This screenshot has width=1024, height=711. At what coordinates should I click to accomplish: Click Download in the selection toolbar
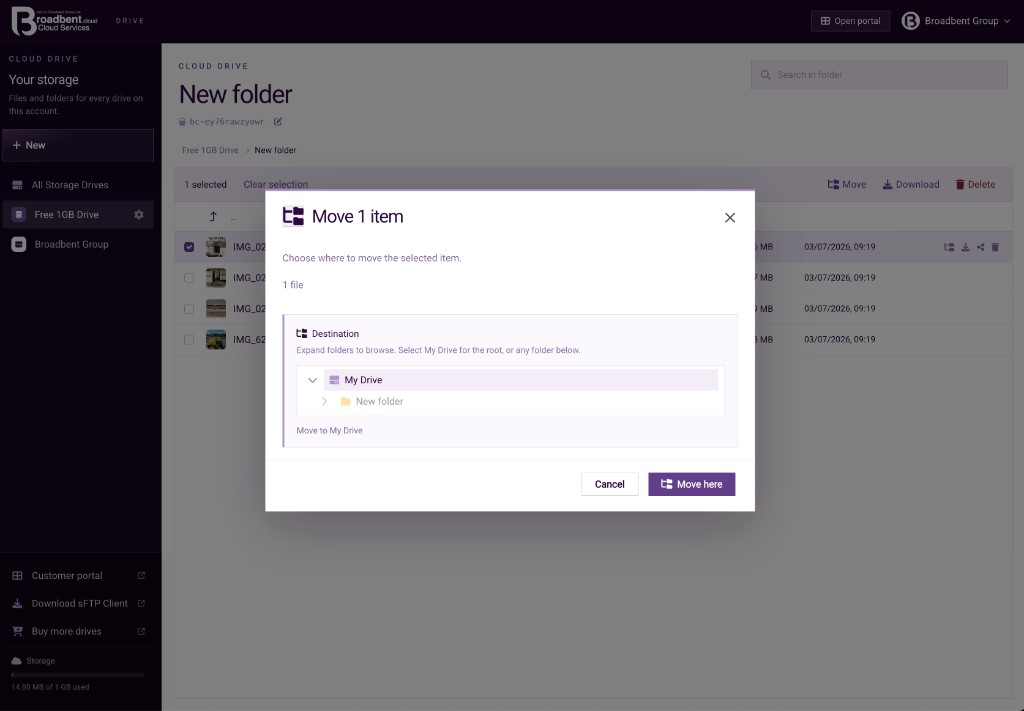coord(910,184)
